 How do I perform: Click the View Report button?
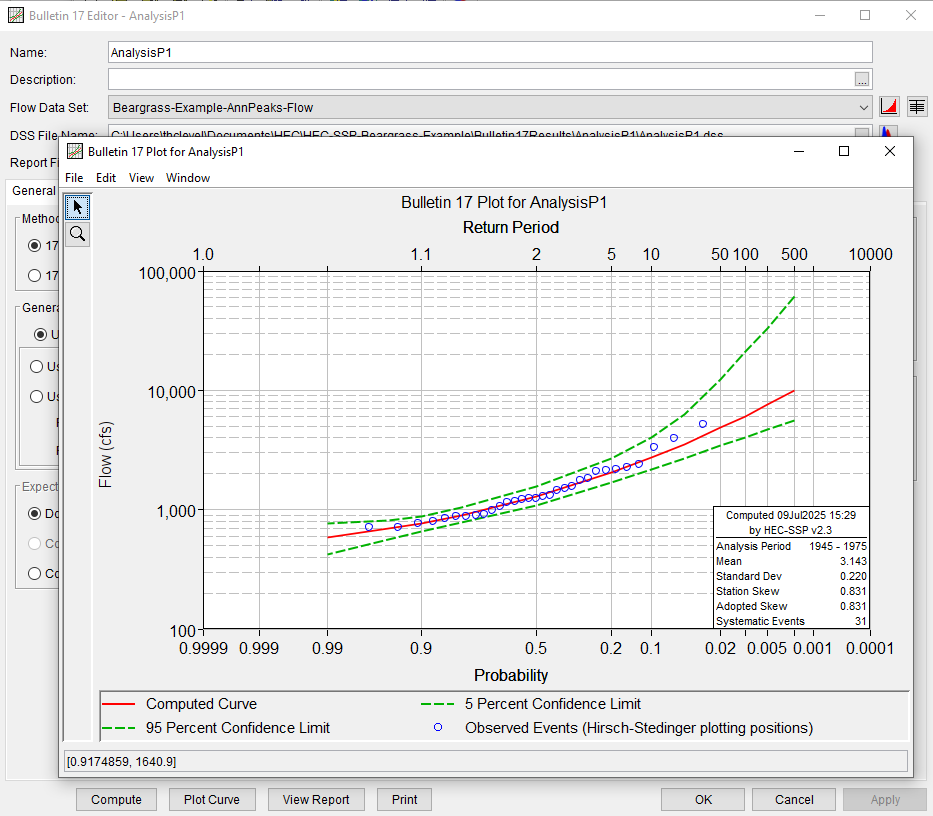coord(316,799)
